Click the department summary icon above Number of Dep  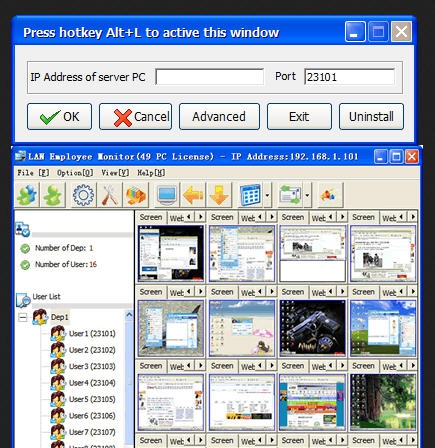(23, 229)
